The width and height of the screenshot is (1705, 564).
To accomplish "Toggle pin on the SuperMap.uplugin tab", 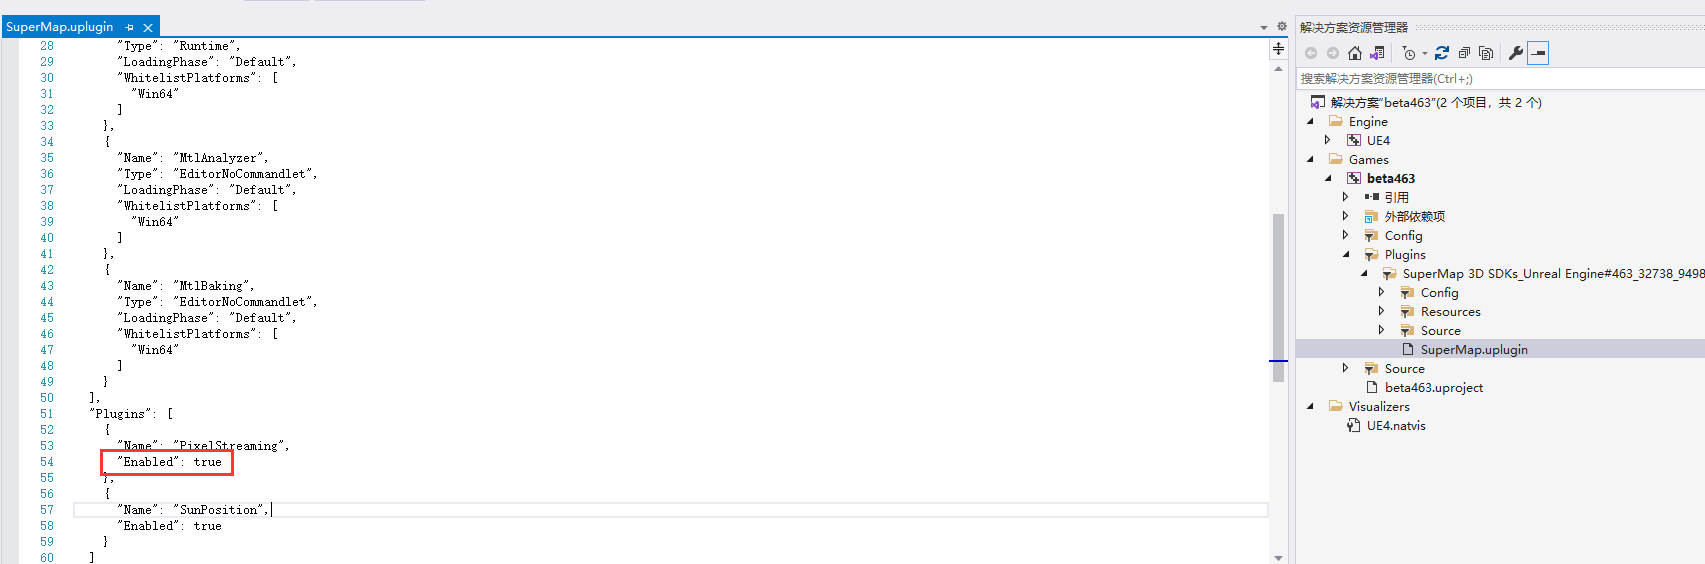I will point(130,27).
